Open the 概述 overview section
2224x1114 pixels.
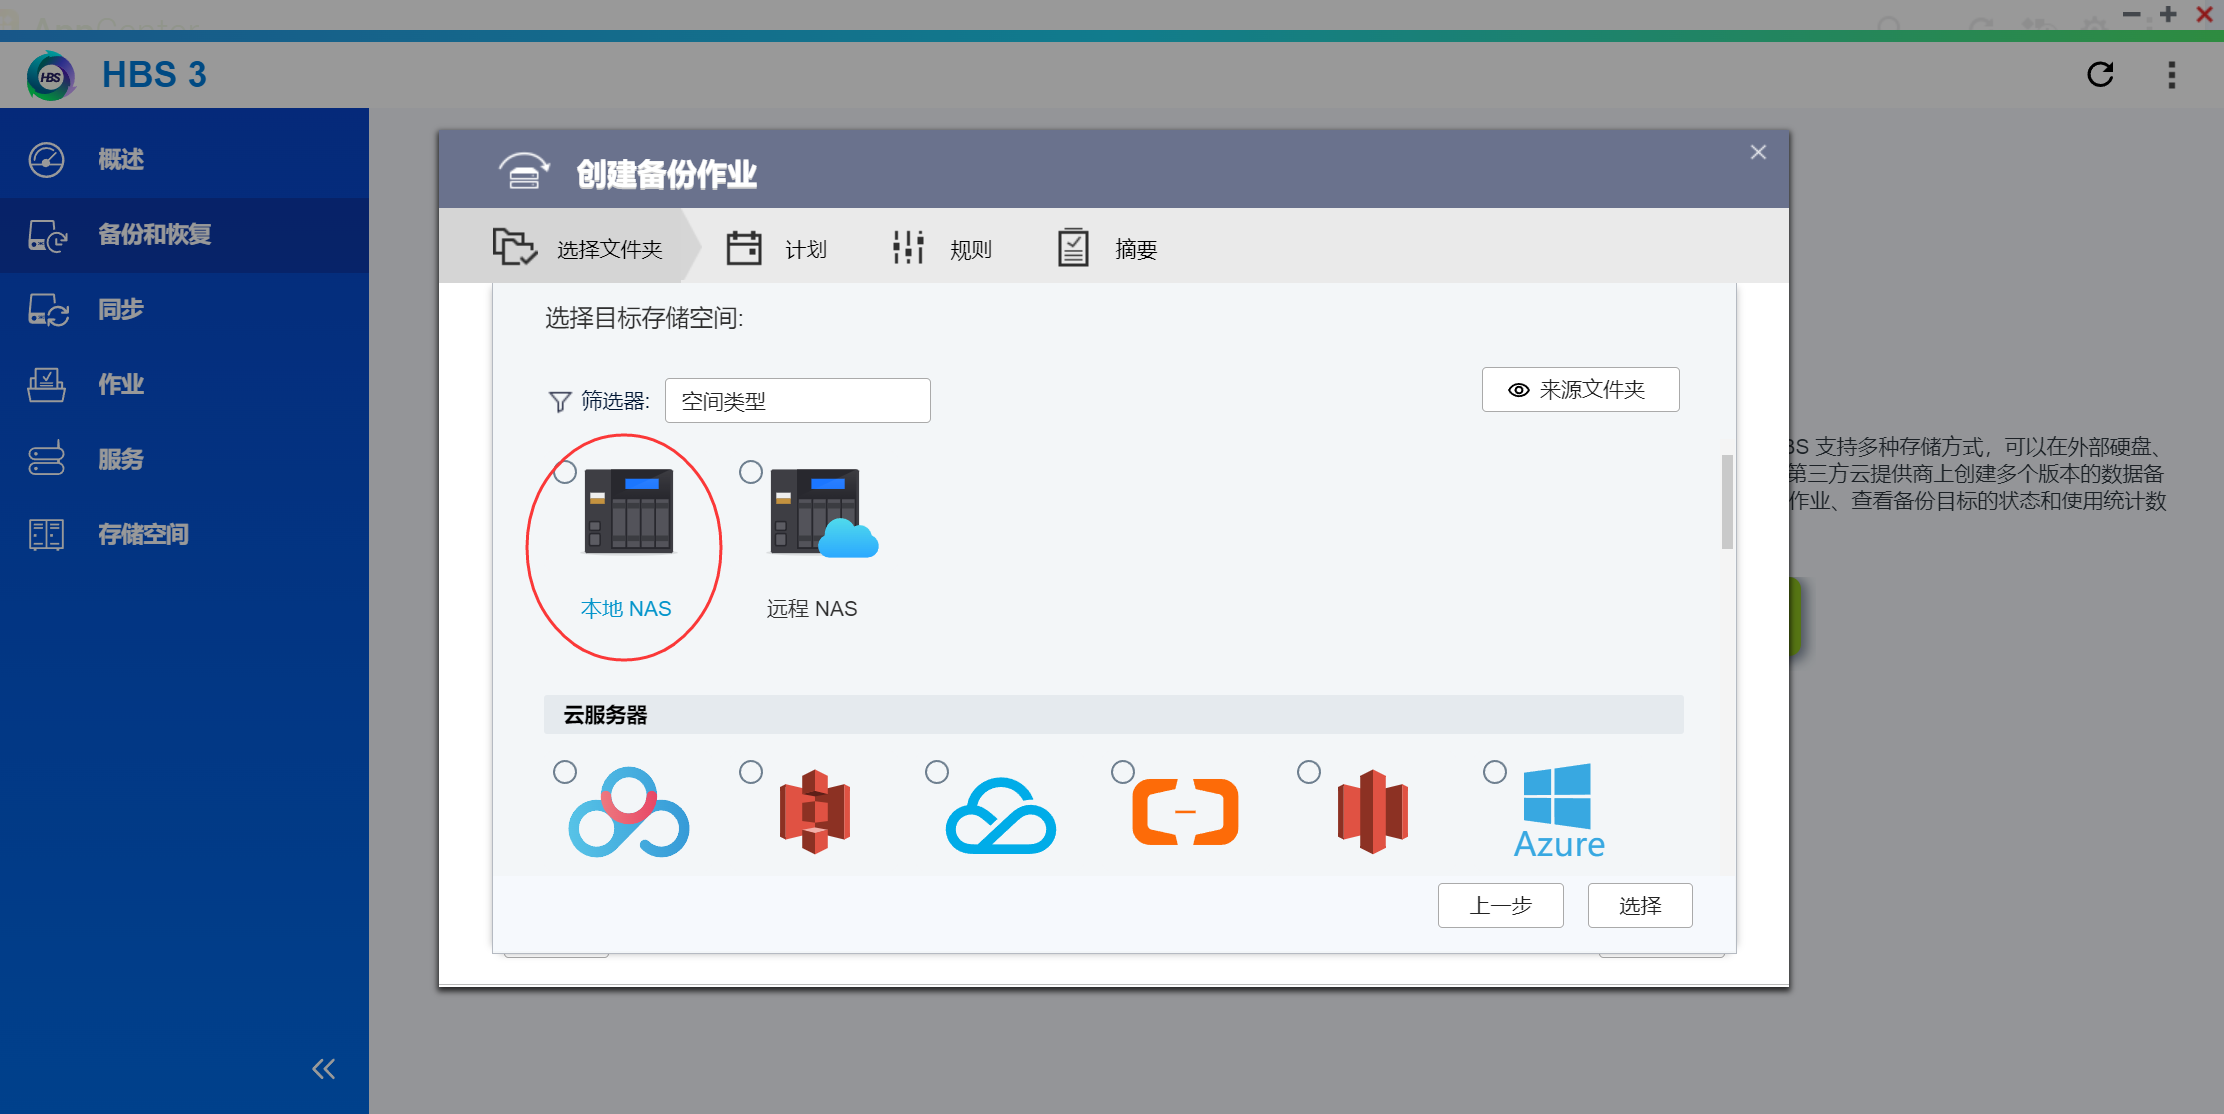(184, 159)
